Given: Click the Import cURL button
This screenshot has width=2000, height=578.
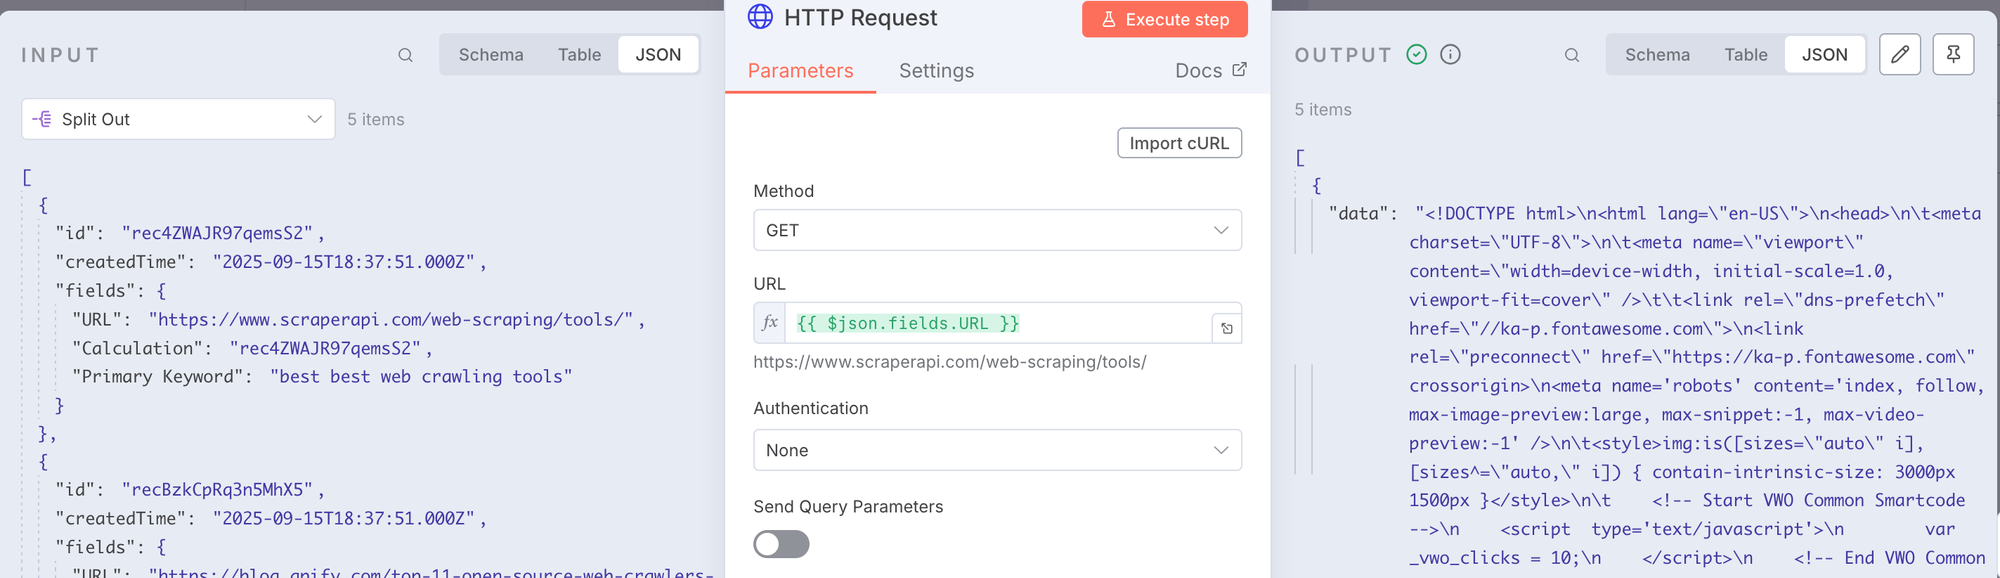Looking at the screenshot, I should (x=1179, y=143).
